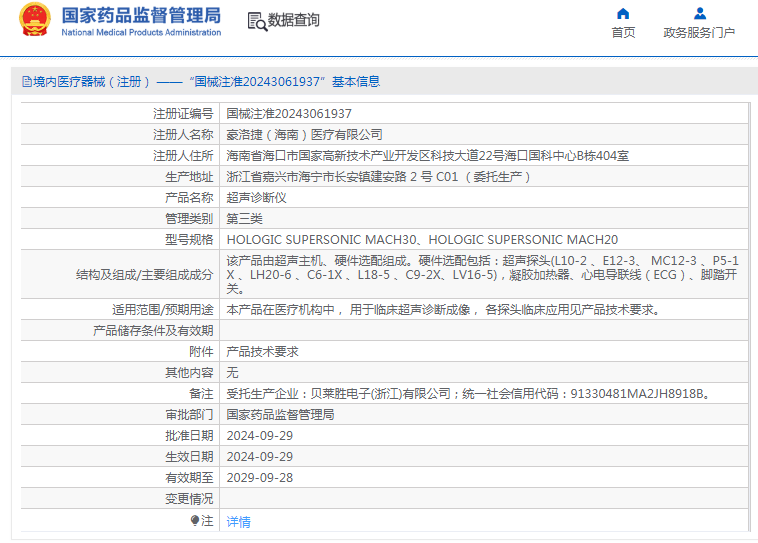The image size is (758, 543).
Task: Click the 注册人住所 row label
Action: 183,156
